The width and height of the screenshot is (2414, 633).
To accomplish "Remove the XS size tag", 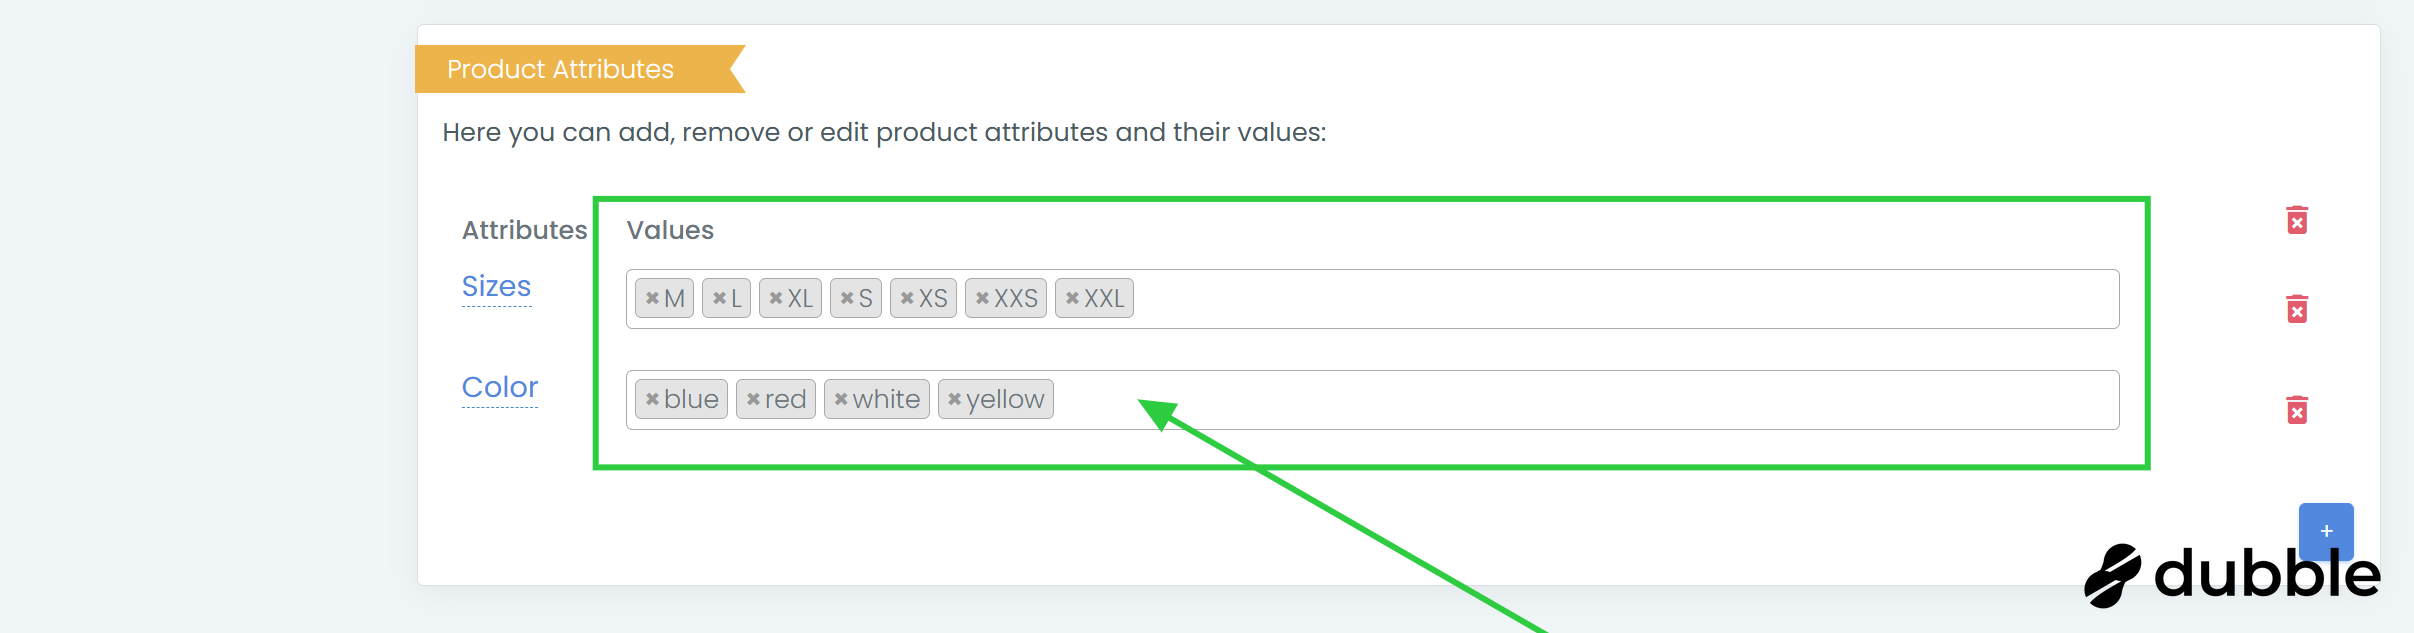I will (x=907, y=298).
